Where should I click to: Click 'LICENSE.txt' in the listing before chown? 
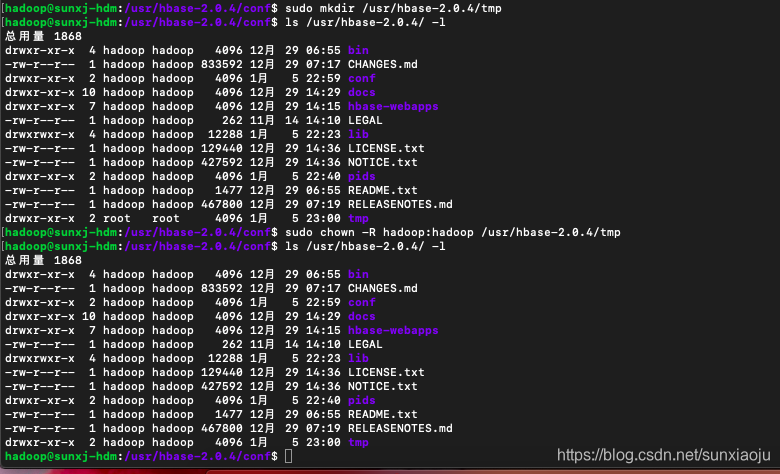[386, 148]
